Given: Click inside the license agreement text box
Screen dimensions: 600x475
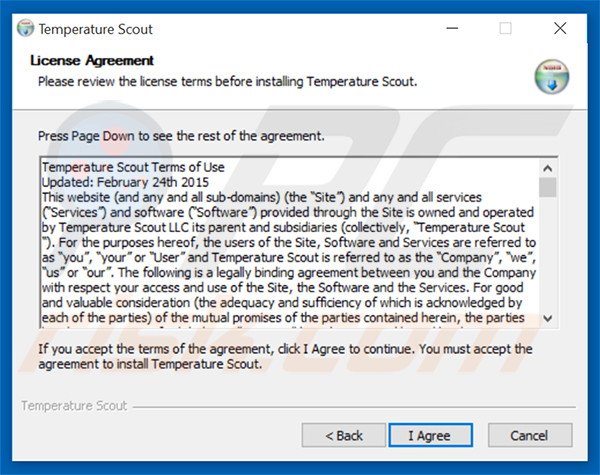Looking at the screenshot, I should click(x=290, y=250).
